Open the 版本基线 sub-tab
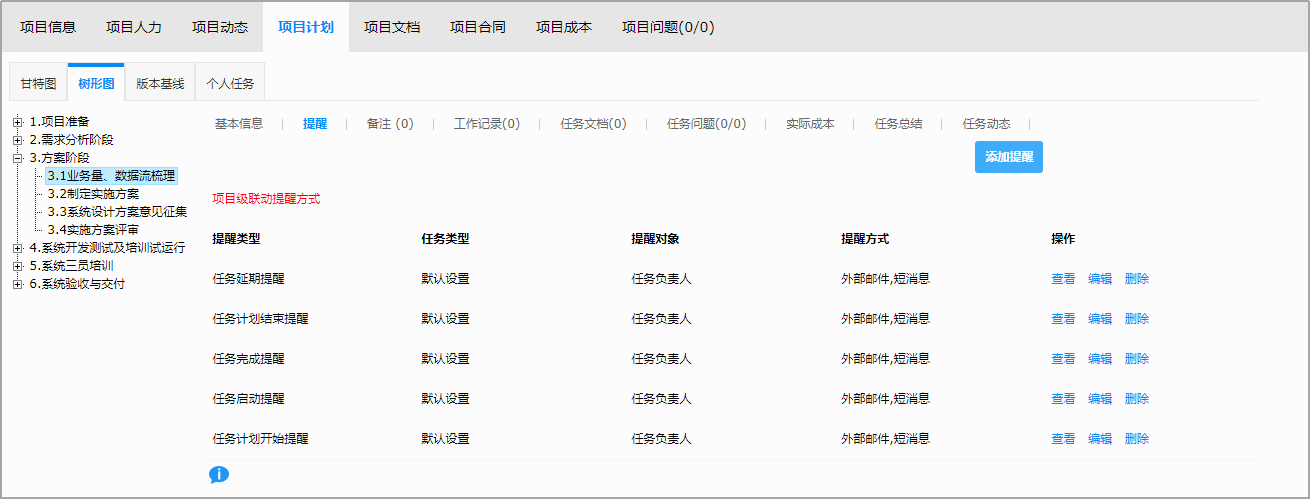Image resolution: width=1311 pixels, height=500 pixels. point(160,84)
